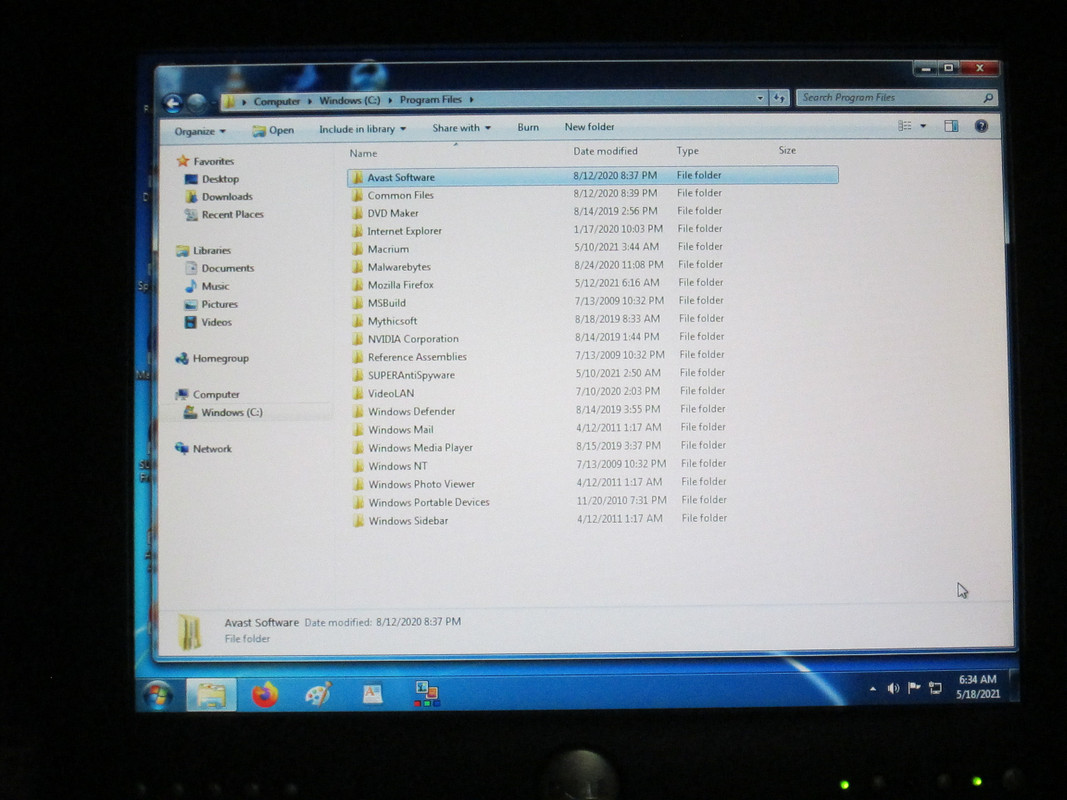This screenshot has width=1067, height=800.
Task: Select the Macrium folder icon
Action: coord(357,249)
